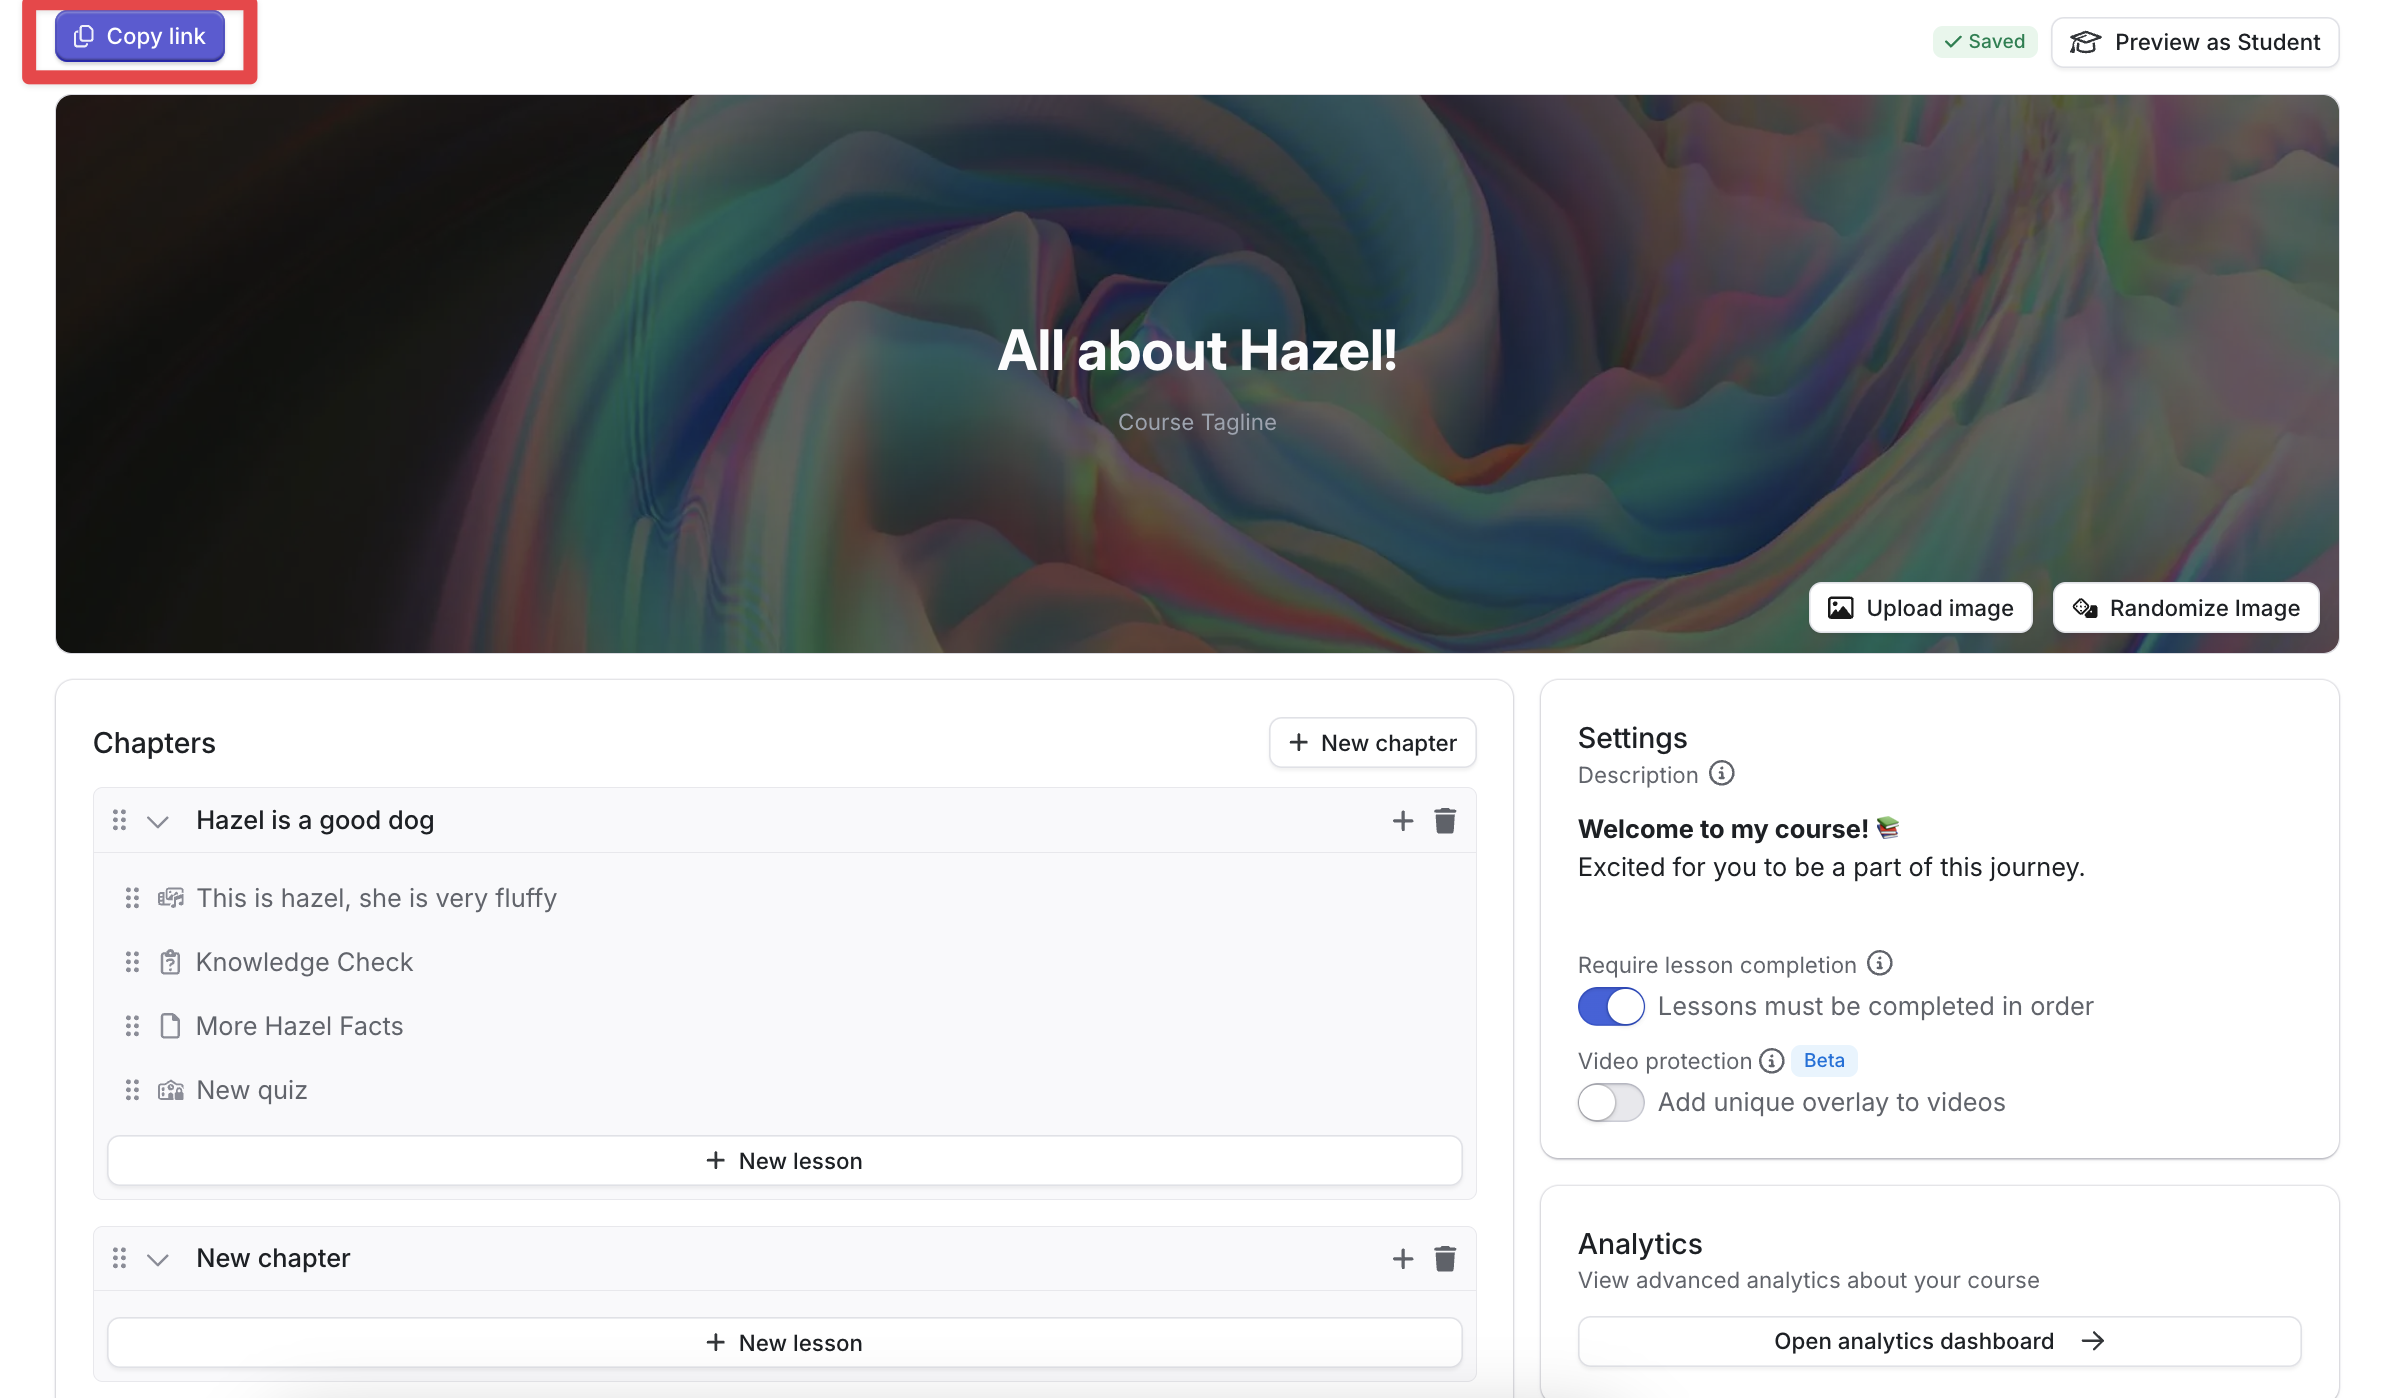
Task: Click trash icon on 'New chapter' row
Action: pyautogui.click(x=1444, y=1258)
